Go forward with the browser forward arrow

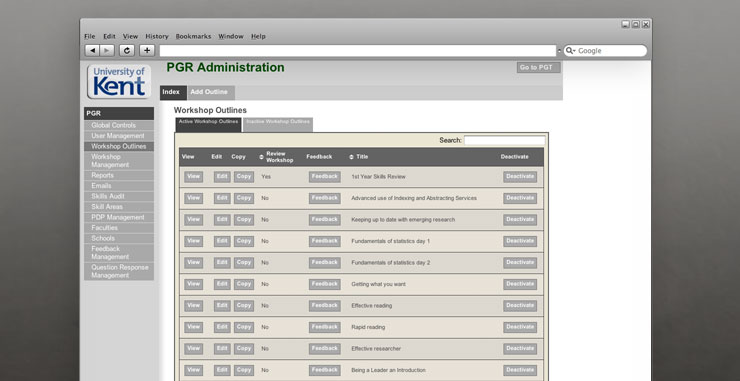click(107, 51)
